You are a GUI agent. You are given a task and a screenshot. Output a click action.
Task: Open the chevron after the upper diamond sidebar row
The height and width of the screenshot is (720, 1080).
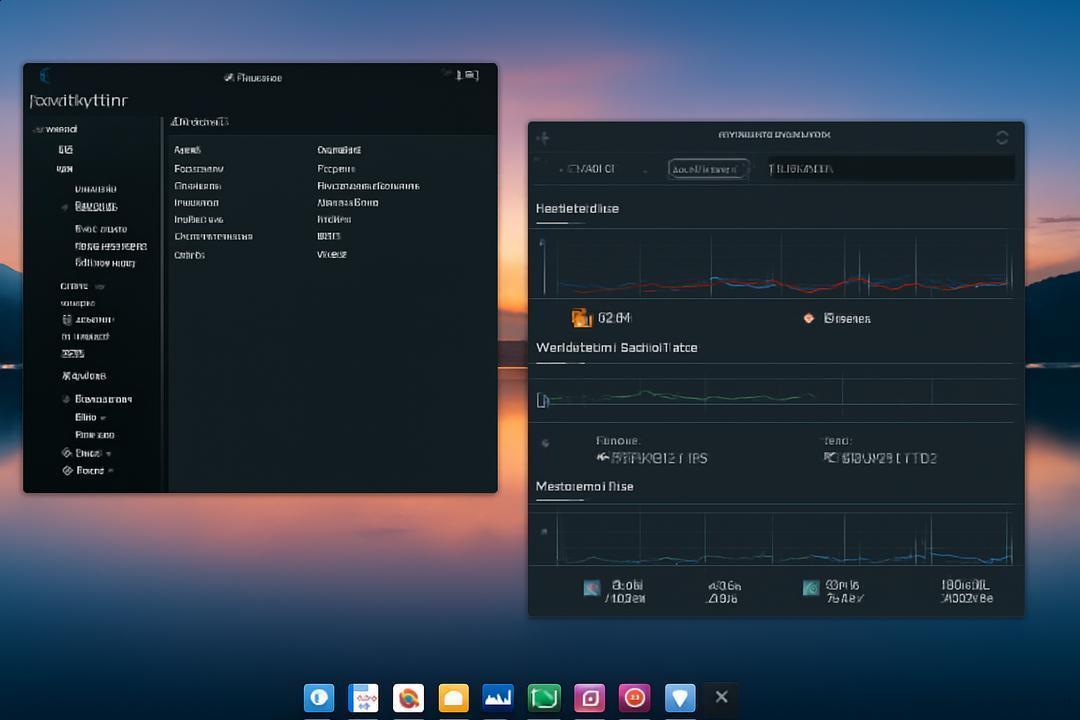pyautogui.click(x=109, y=453)
